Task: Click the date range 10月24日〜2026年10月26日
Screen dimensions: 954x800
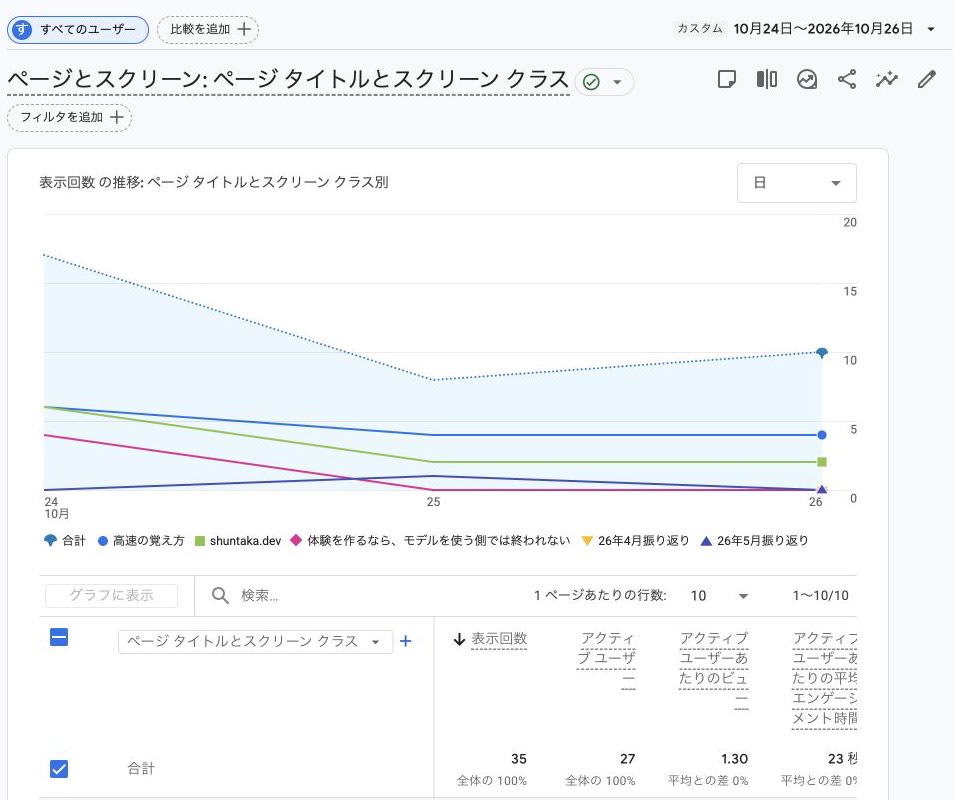Action: click(x=823, y=29)
